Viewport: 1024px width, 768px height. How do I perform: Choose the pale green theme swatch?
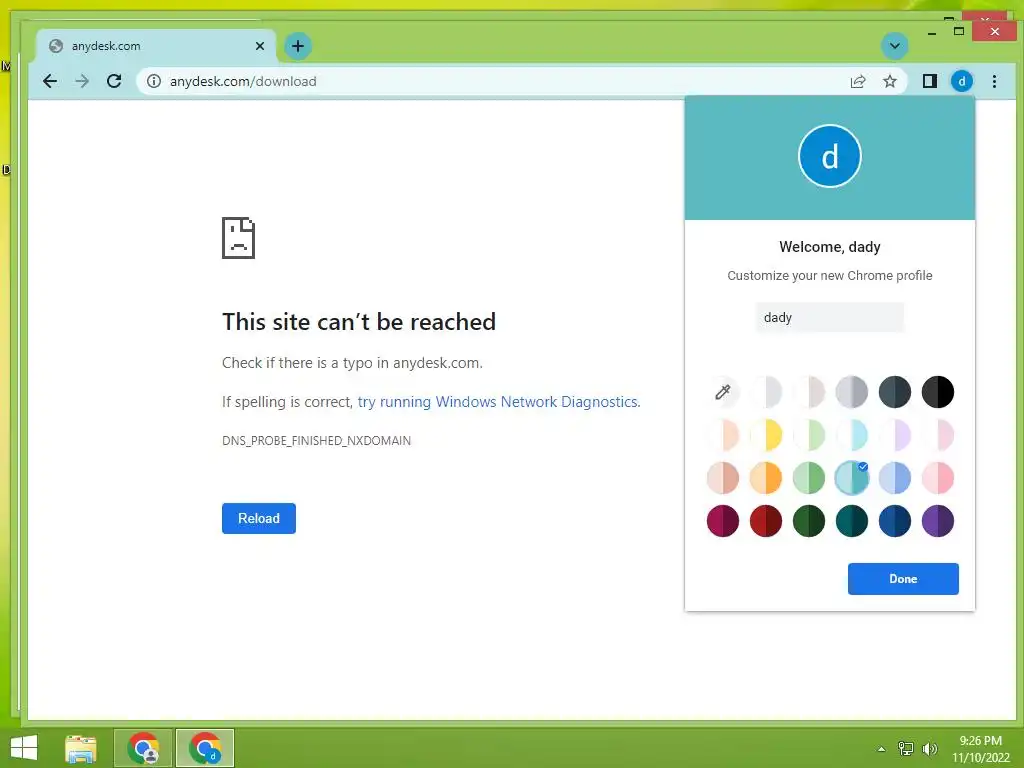(x=808, y=435)
